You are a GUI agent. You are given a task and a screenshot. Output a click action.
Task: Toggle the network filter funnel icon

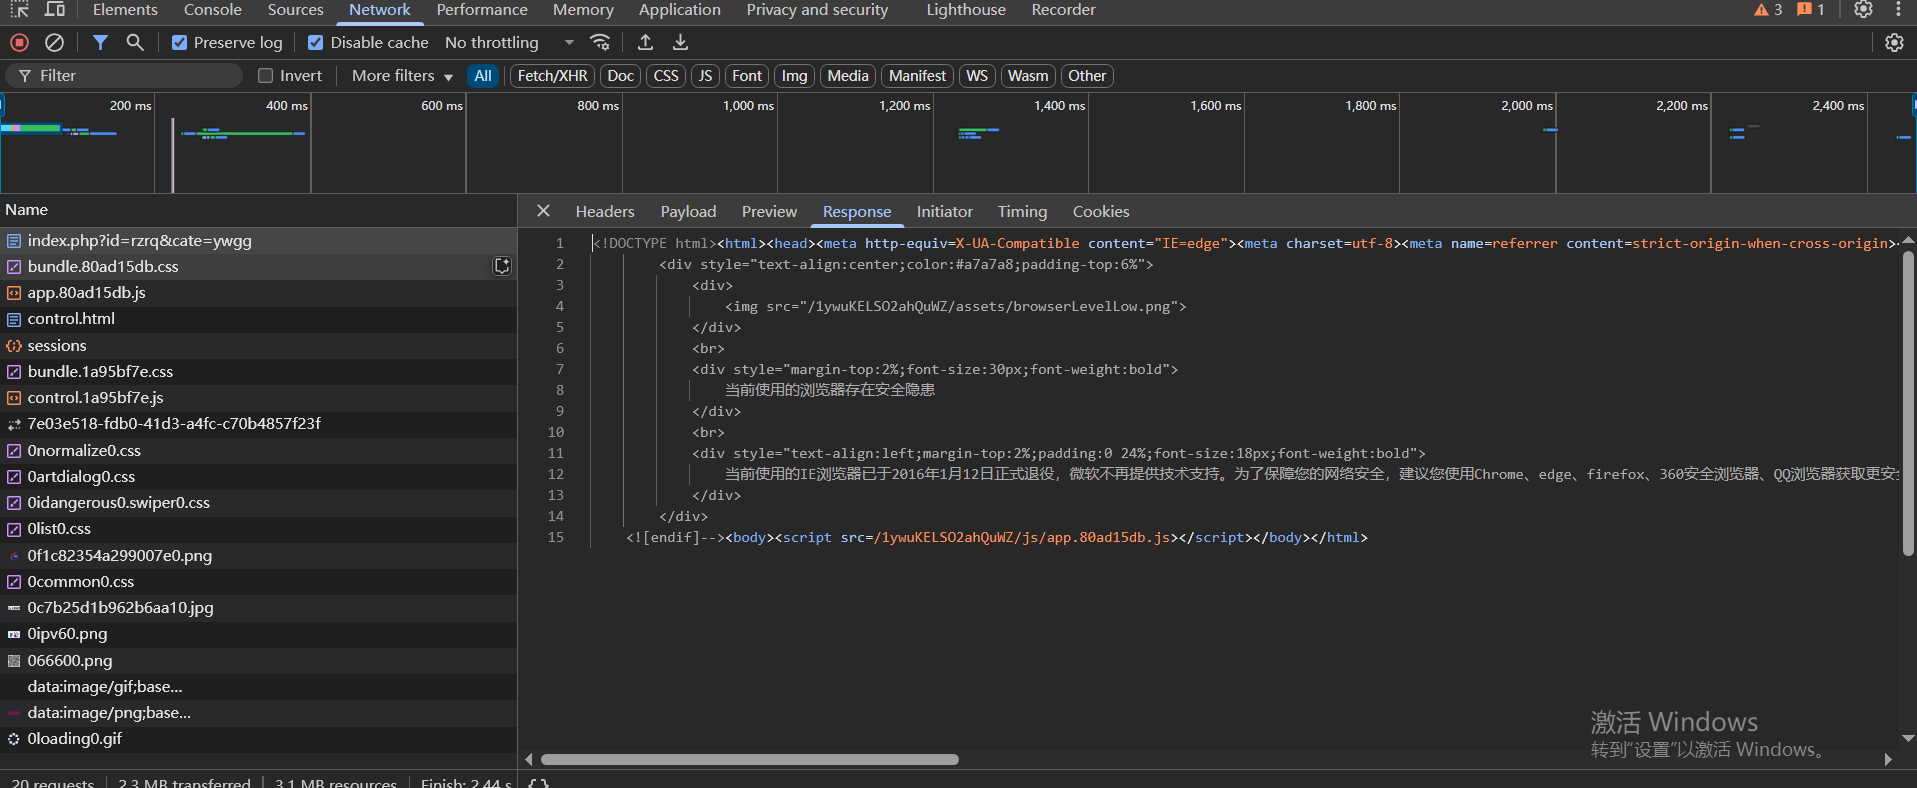(x=100, y=42)
